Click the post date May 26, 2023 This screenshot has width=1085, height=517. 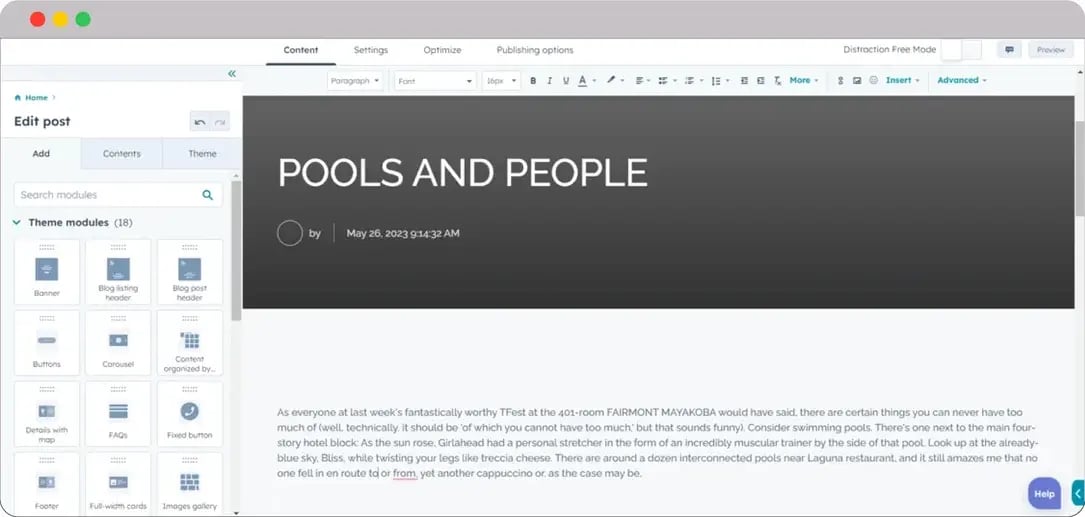click(x=403, y=233)
